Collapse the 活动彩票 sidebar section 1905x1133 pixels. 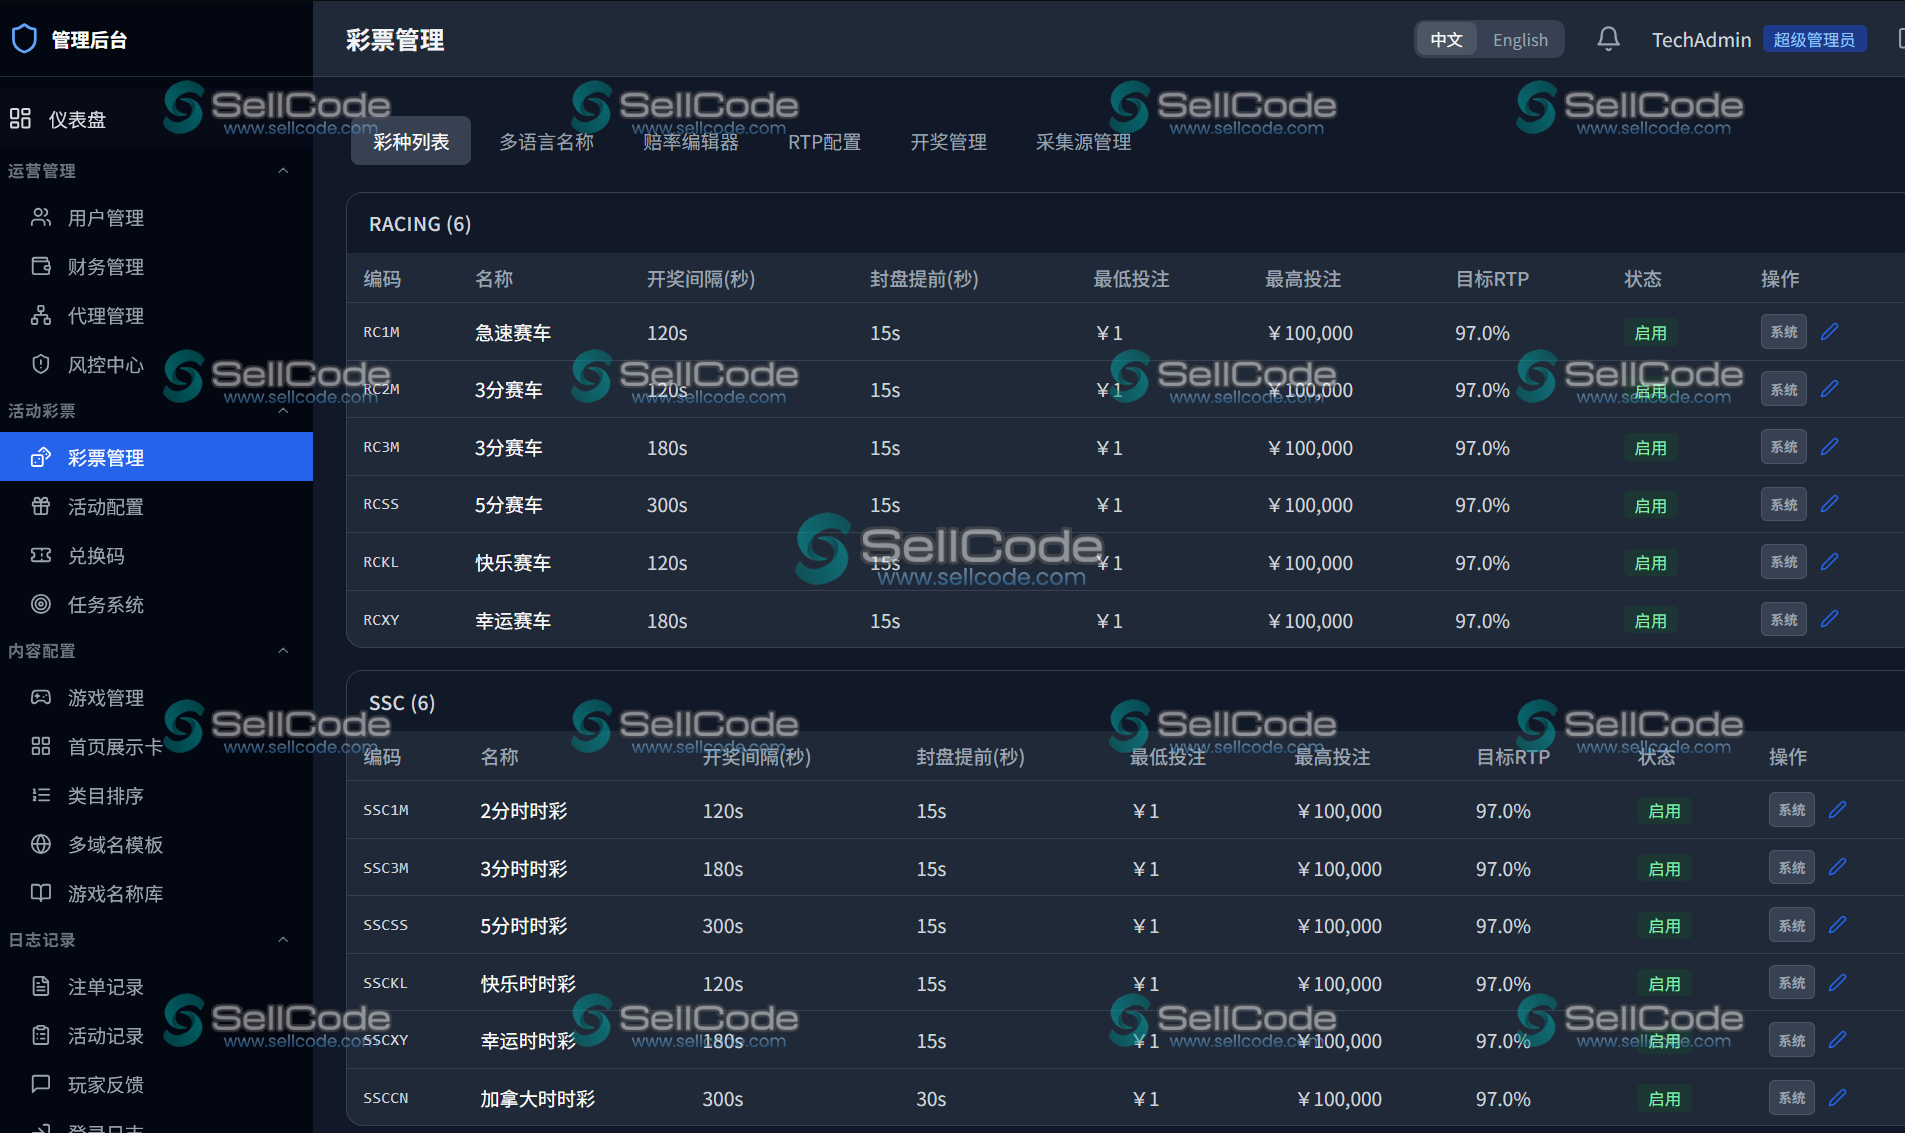point(283,411)
